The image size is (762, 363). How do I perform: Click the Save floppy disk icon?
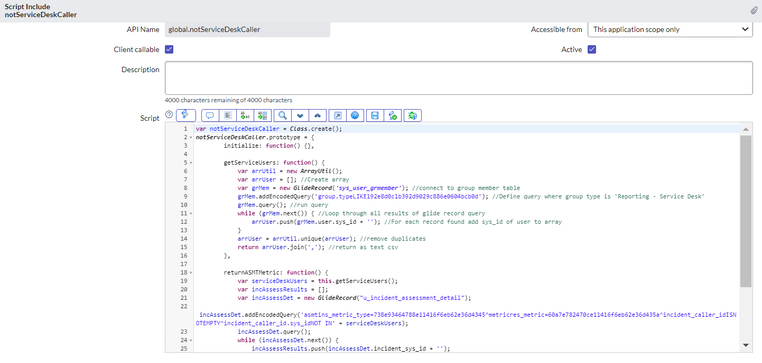[375, 115]
